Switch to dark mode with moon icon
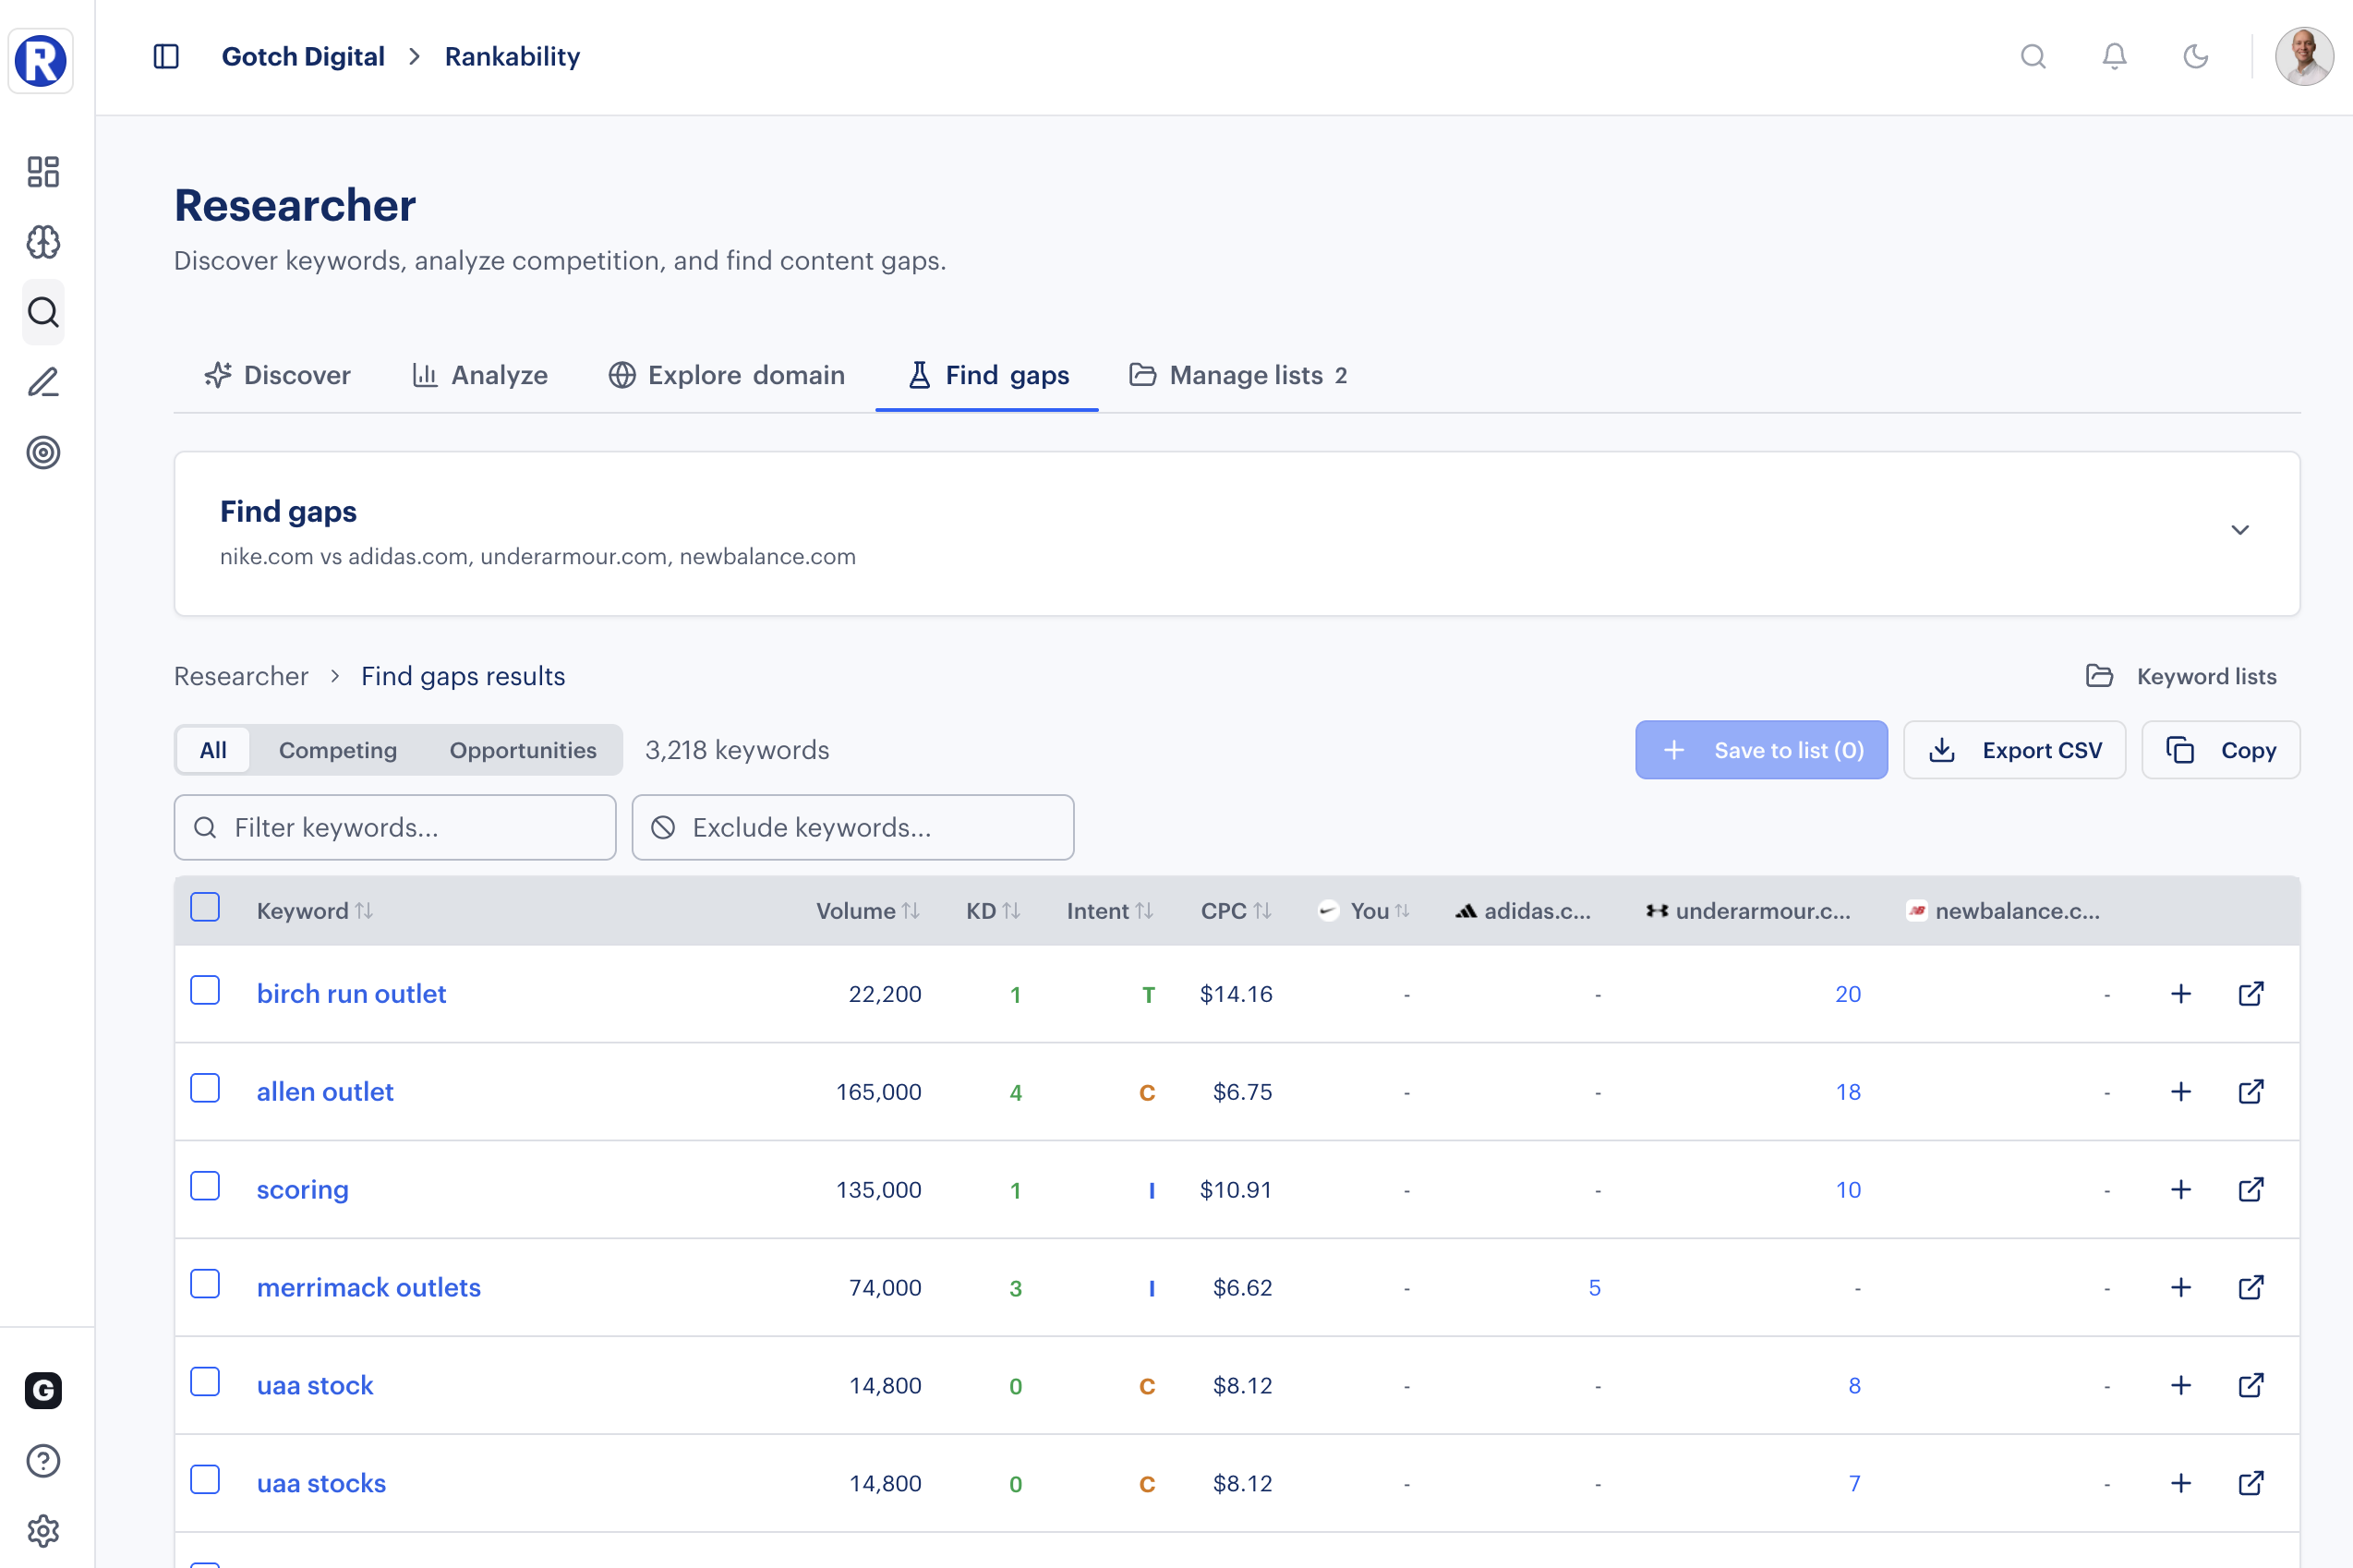This screenshot has height=1568, width=2353. 2196,57
